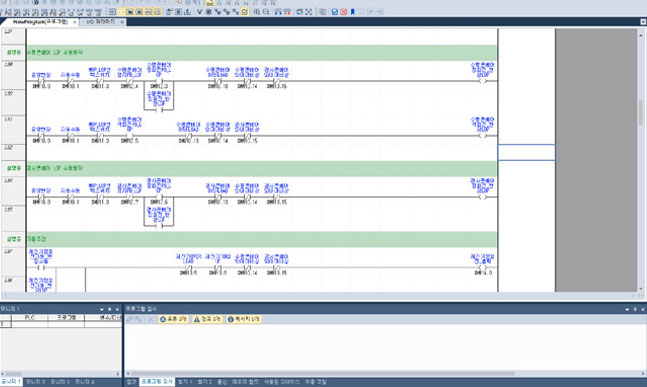Toggle the 경고 0개 warning filter
This screenshot has height=387, width=647.
click(208, 319)
